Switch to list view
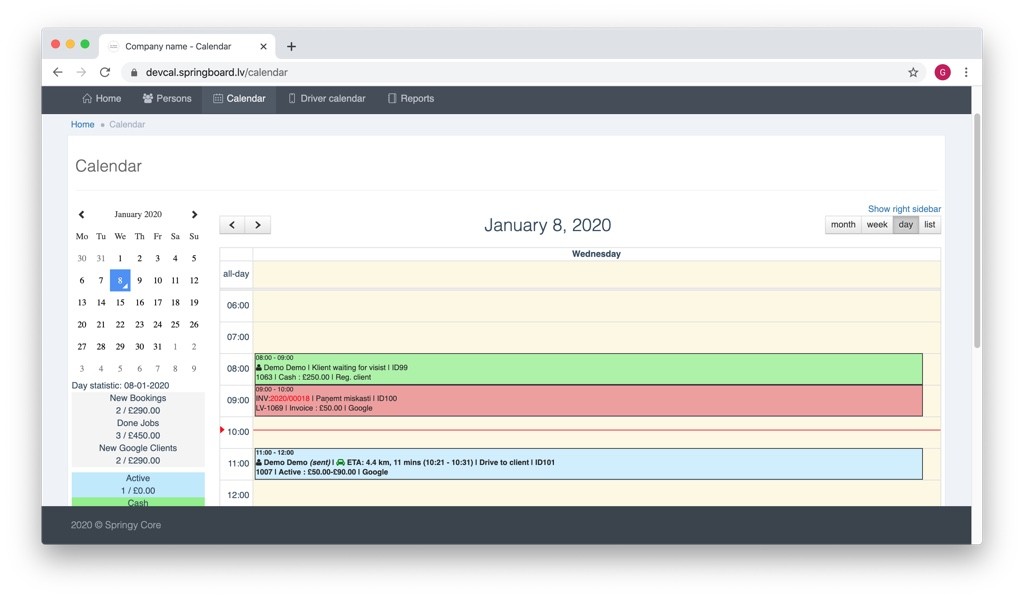 (929, 225)
